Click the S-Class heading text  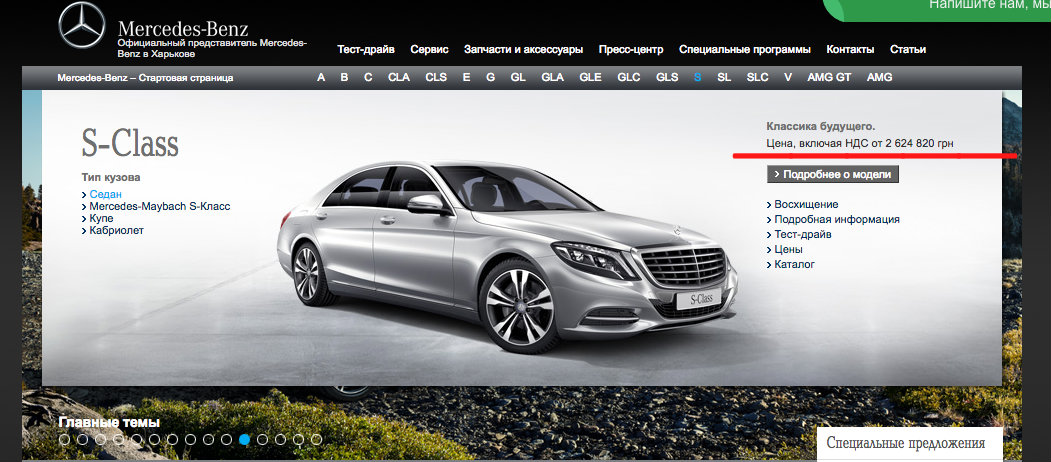coord(130,143)
